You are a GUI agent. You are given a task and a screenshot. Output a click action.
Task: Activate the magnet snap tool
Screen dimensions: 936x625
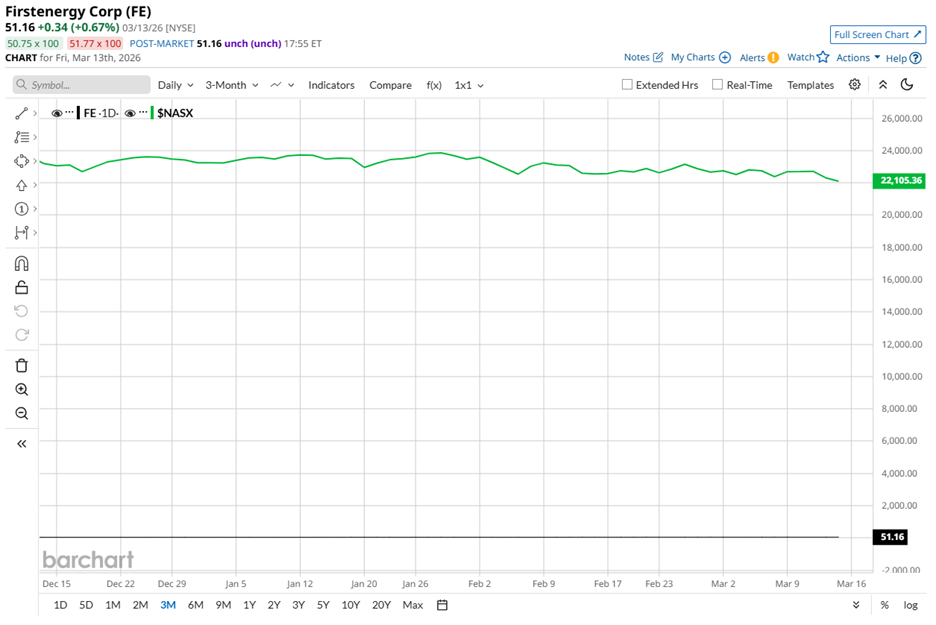(21, 264)
